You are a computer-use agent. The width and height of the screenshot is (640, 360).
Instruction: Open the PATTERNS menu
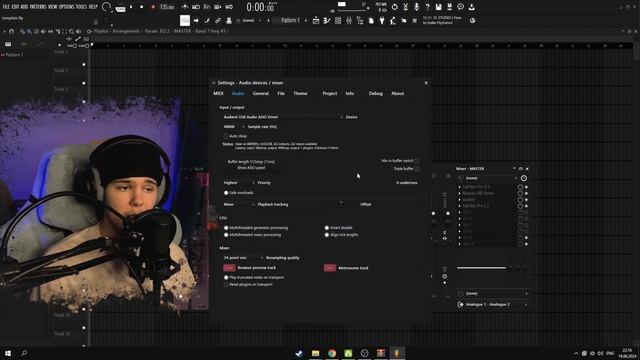[38, 7]
